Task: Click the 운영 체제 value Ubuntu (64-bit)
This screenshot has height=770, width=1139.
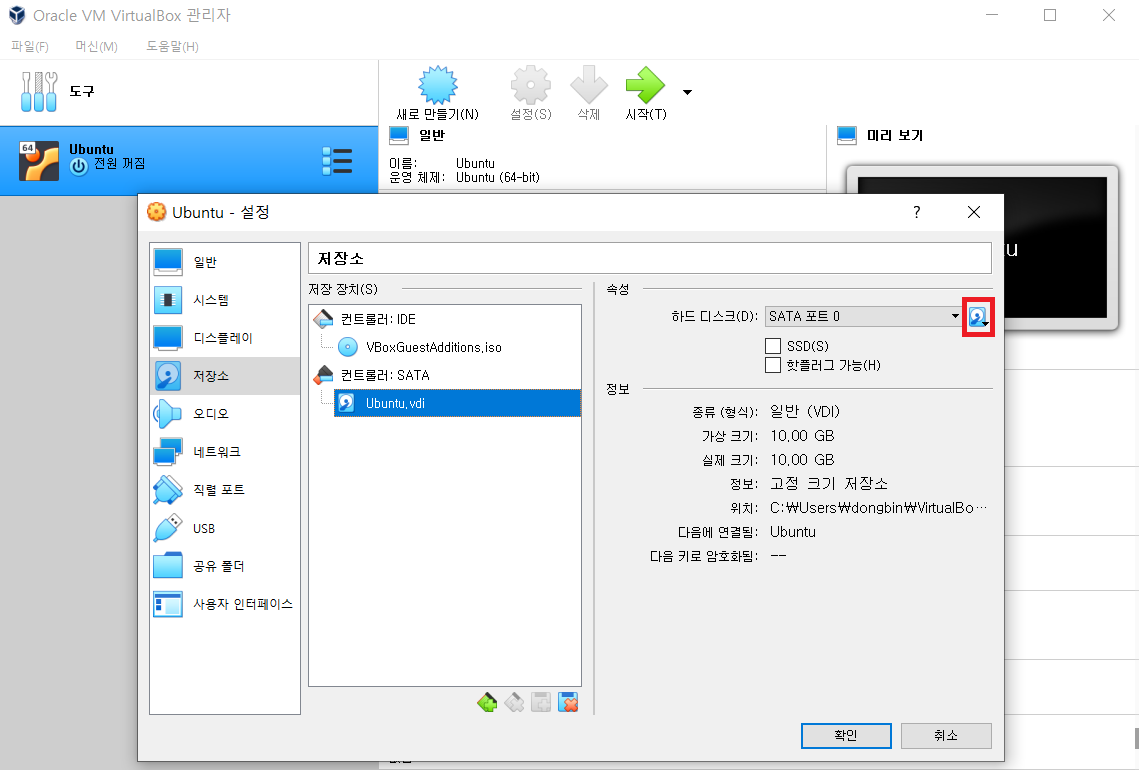Action: point(498,177)
